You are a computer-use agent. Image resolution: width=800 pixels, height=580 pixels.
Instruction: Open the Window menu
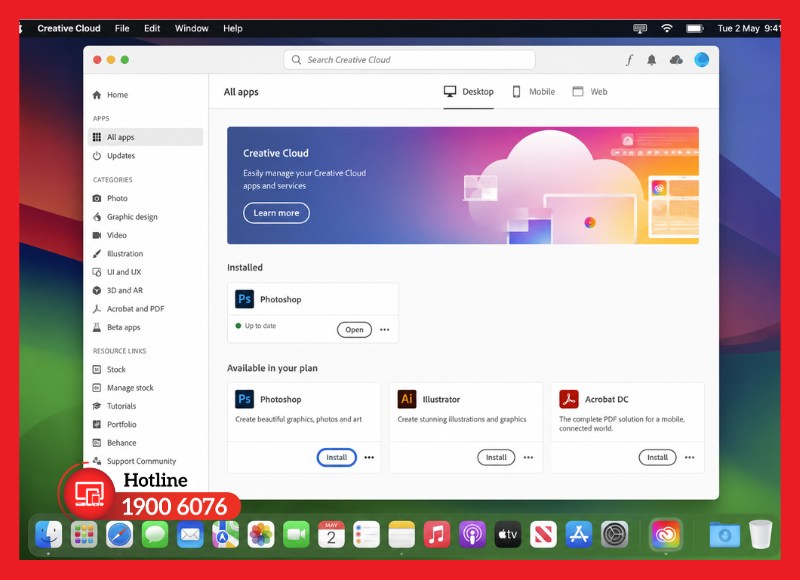tap(191, 29)
